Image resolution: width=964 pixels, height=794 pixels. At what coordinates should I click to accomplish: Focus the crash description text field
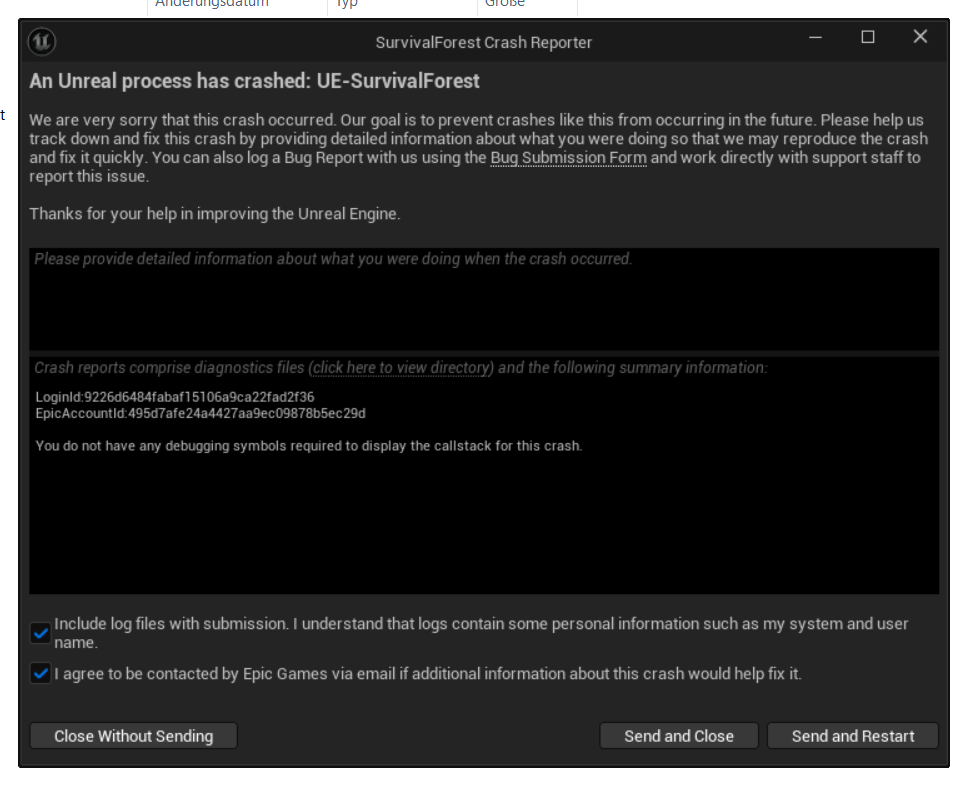pos(484,300)
